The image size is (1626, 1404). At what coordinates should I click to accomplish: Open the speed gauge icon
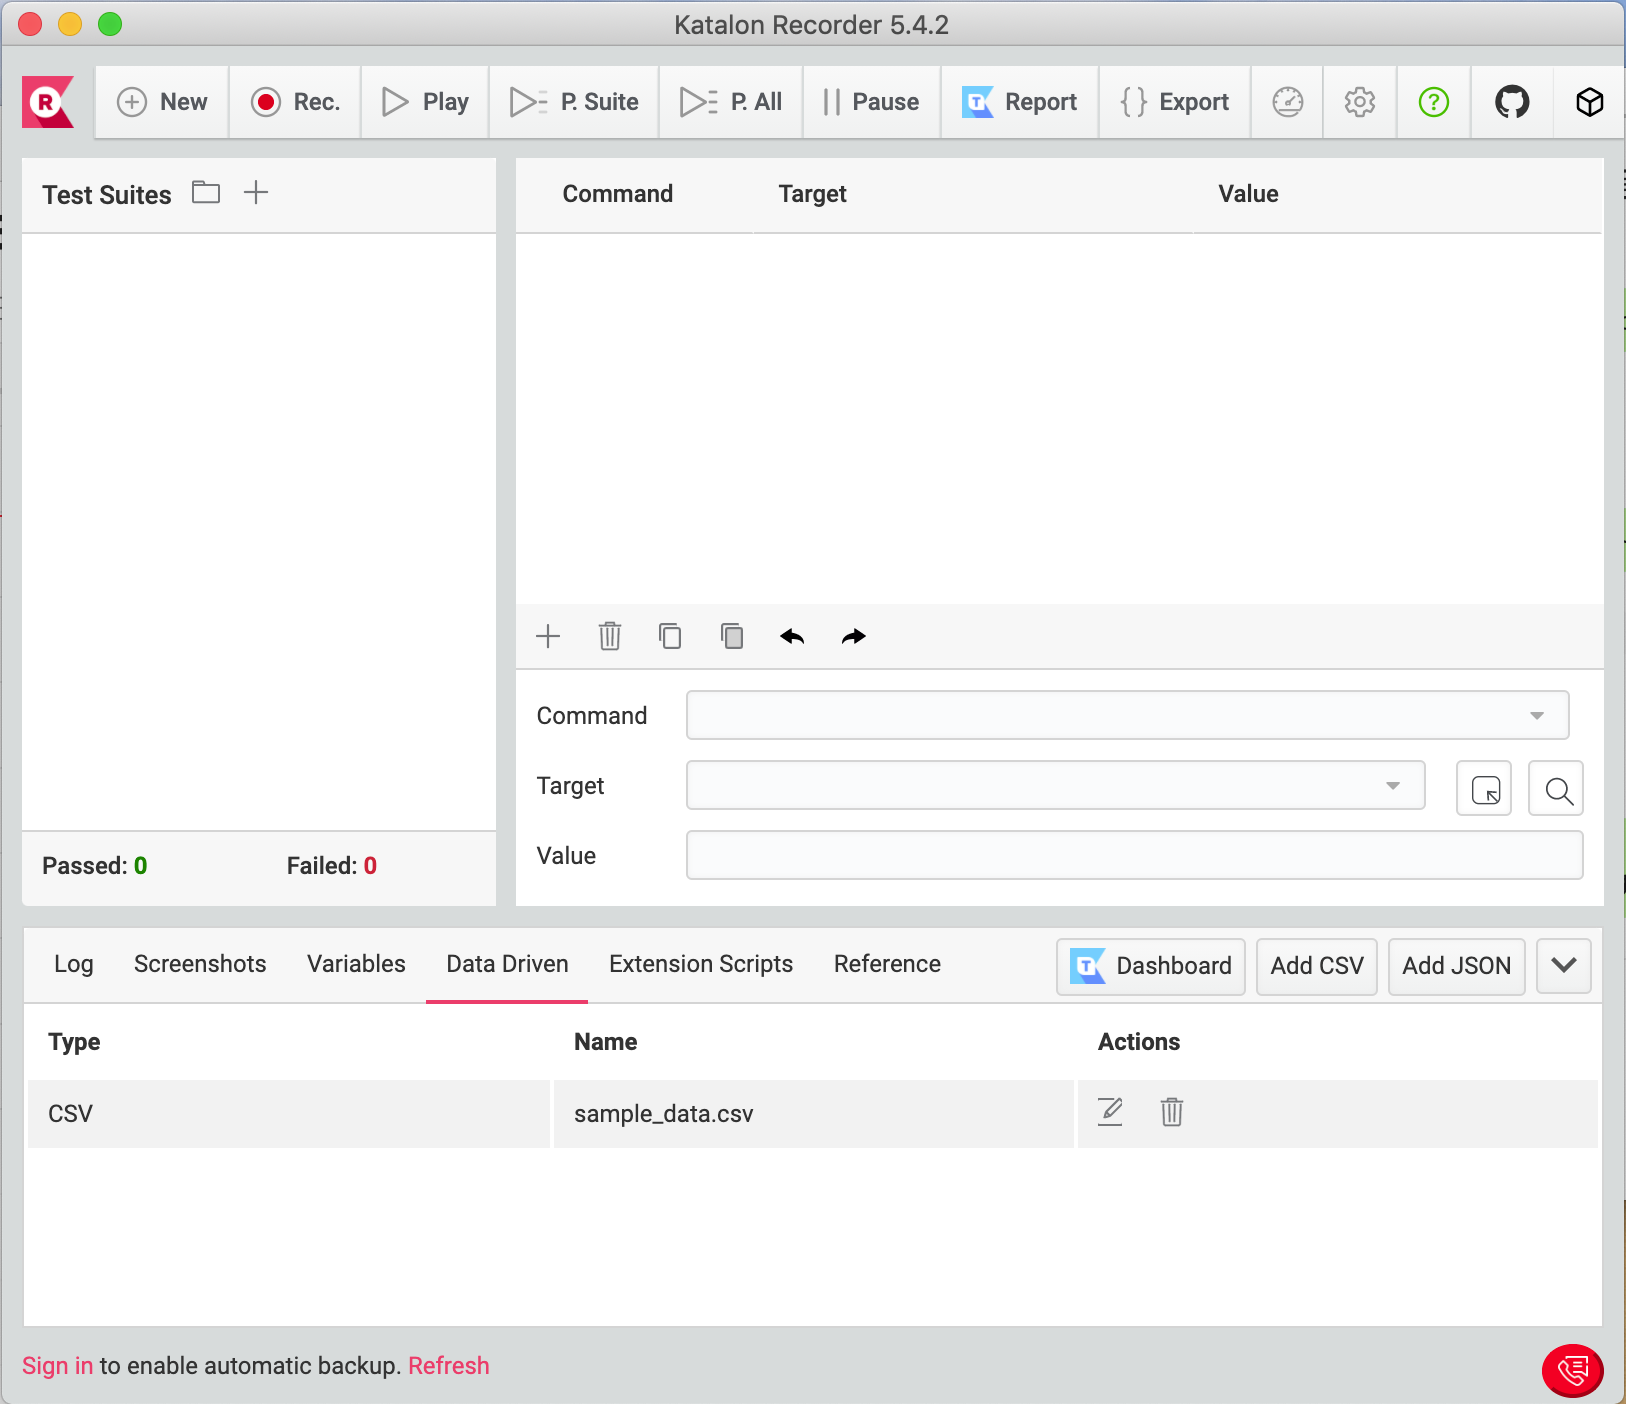click(1288, 102)
